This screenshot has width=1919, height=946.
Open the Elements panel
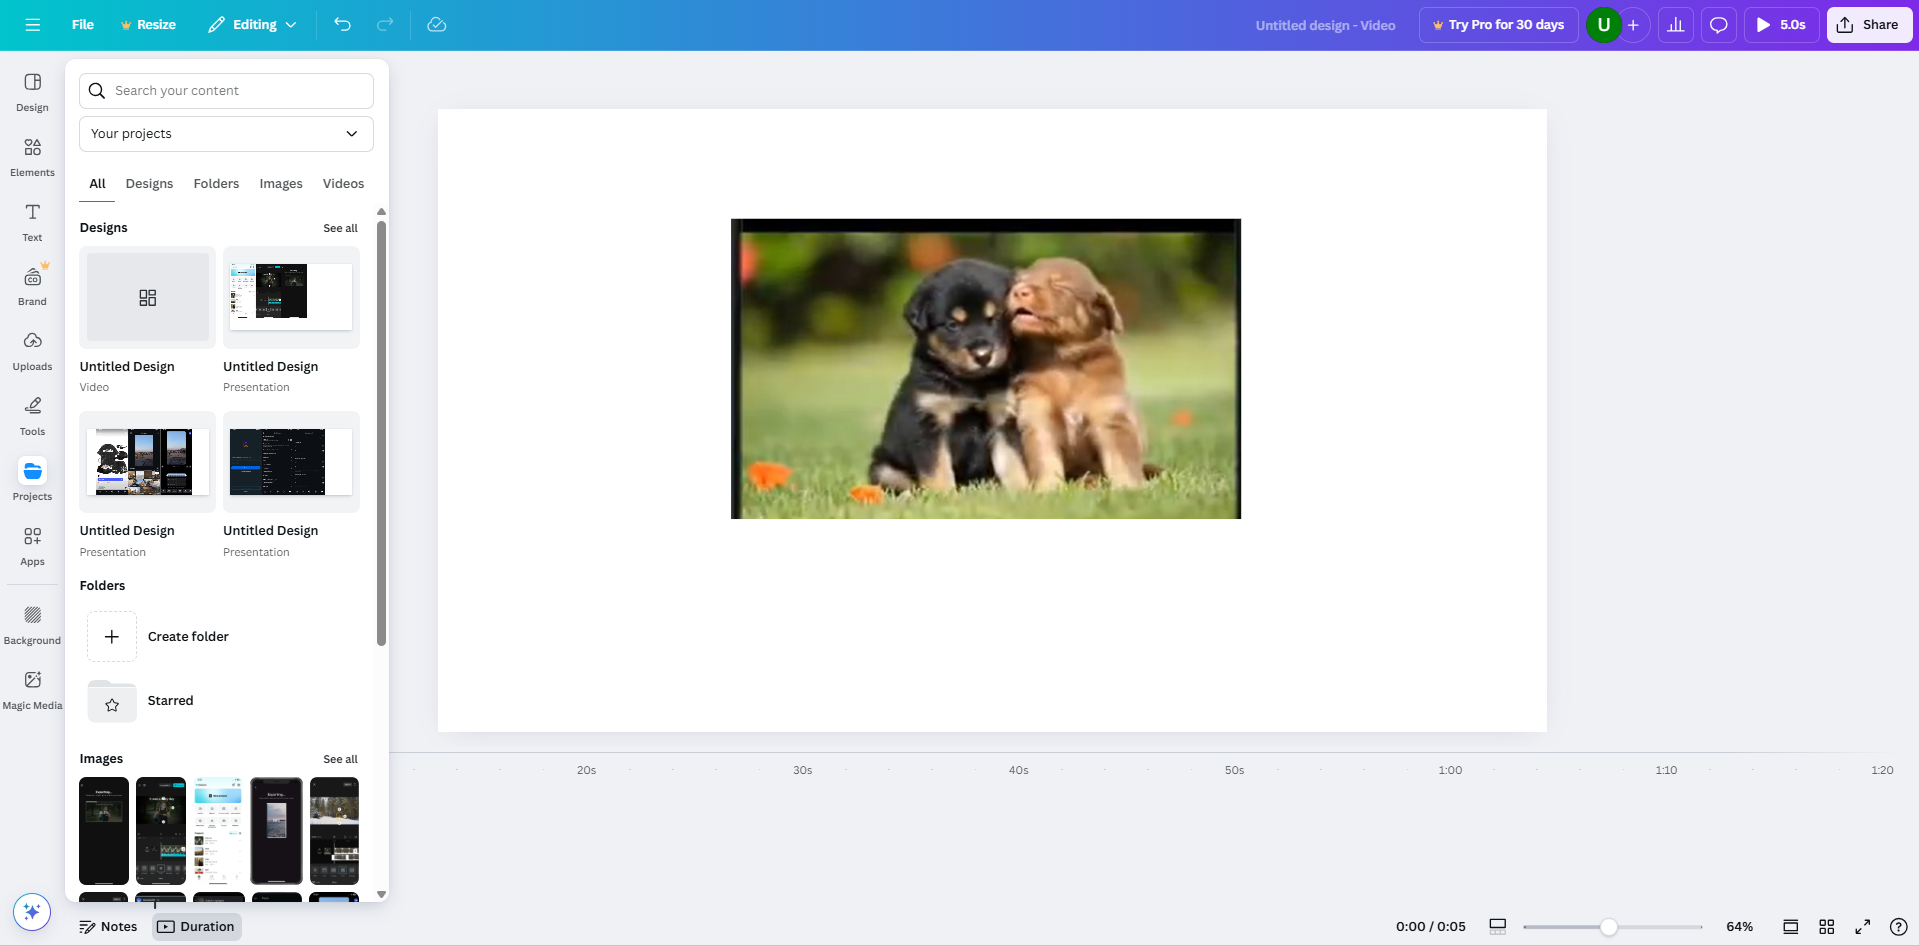[31, 156]
